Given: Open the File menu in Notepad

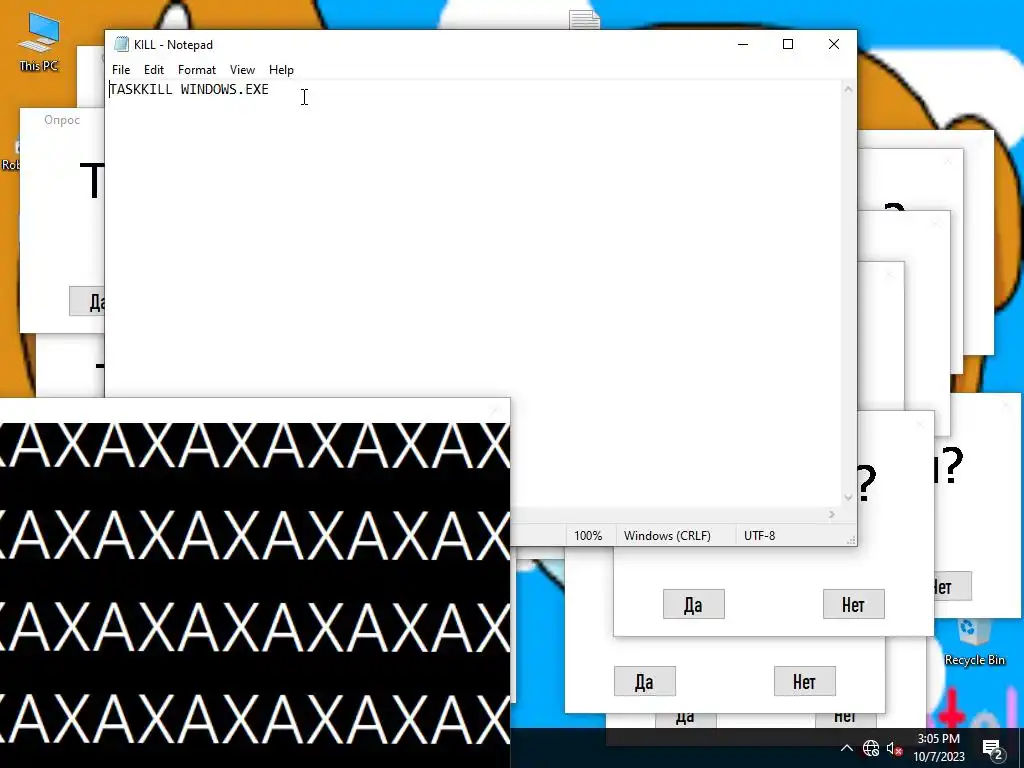Looking at the screenshot, I should [x=121, y=70].
